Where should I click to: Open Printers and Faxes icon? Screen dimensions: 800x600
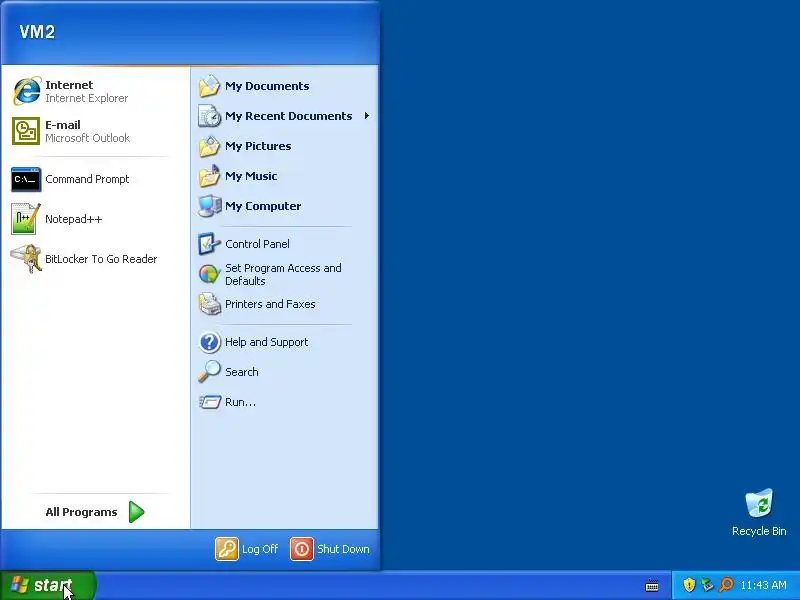pos(209,304)
